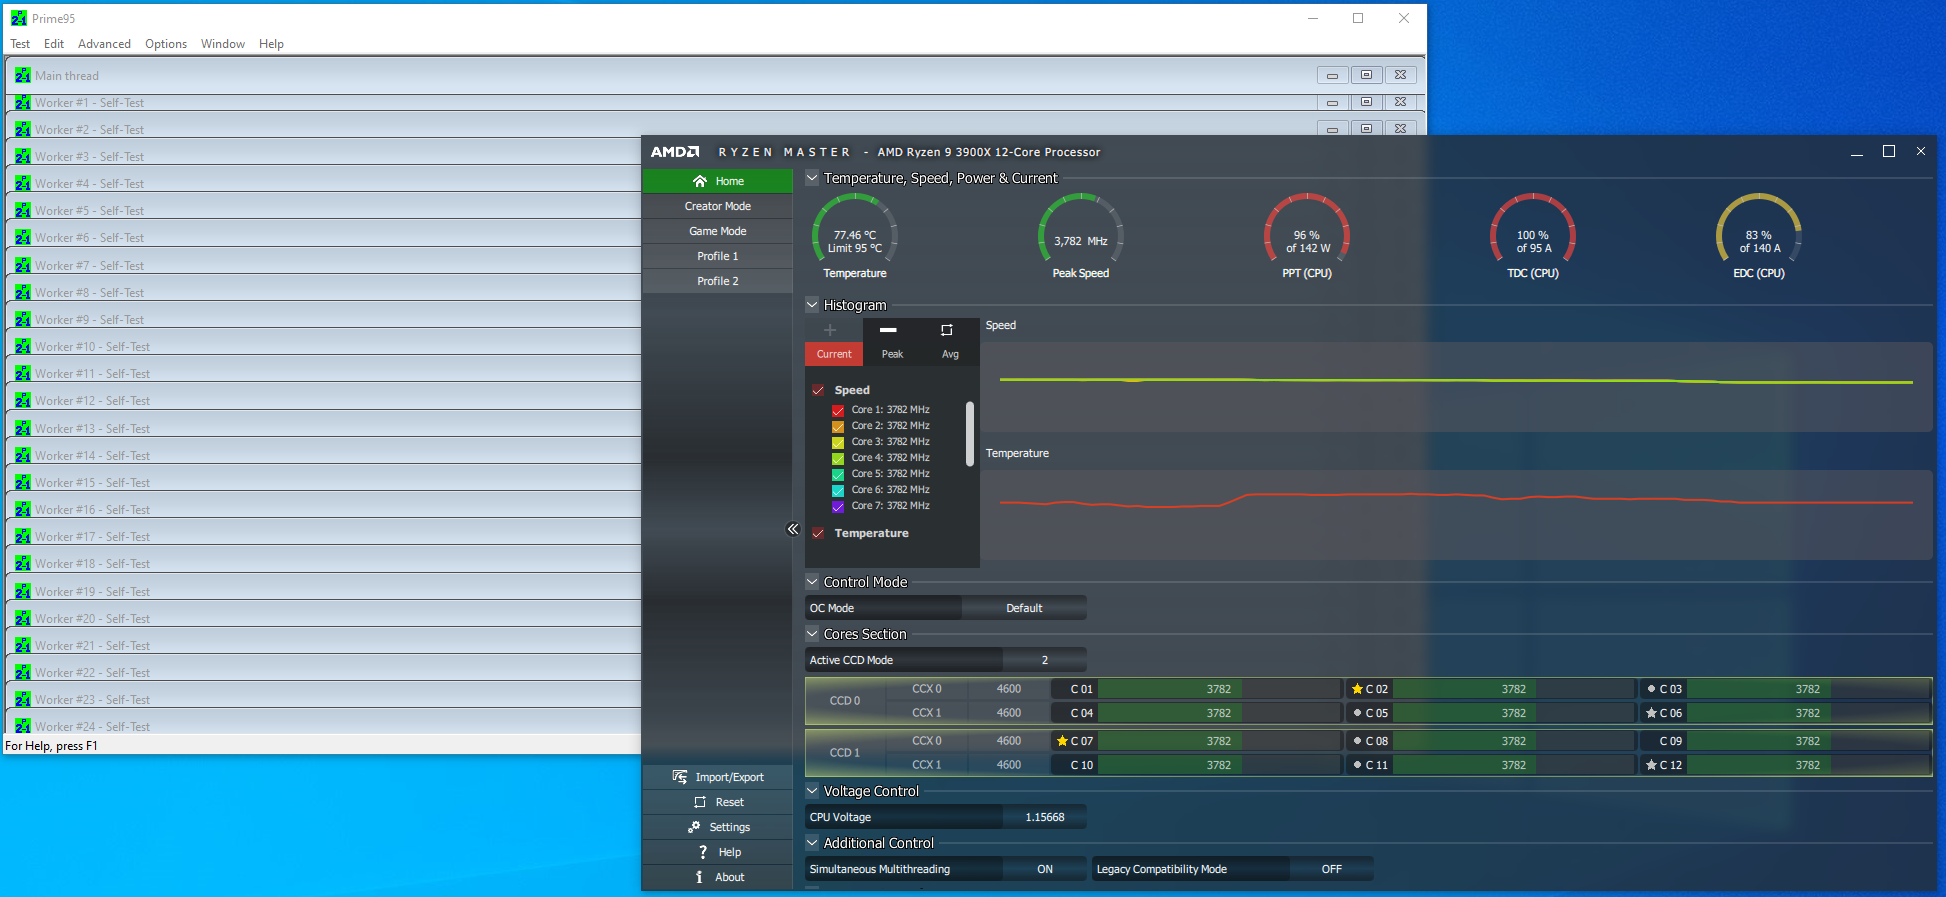Viewport: 1946px width, 897px height.
Task: Click the Reset icon in sidebar
Action: (x=700, y=802)
